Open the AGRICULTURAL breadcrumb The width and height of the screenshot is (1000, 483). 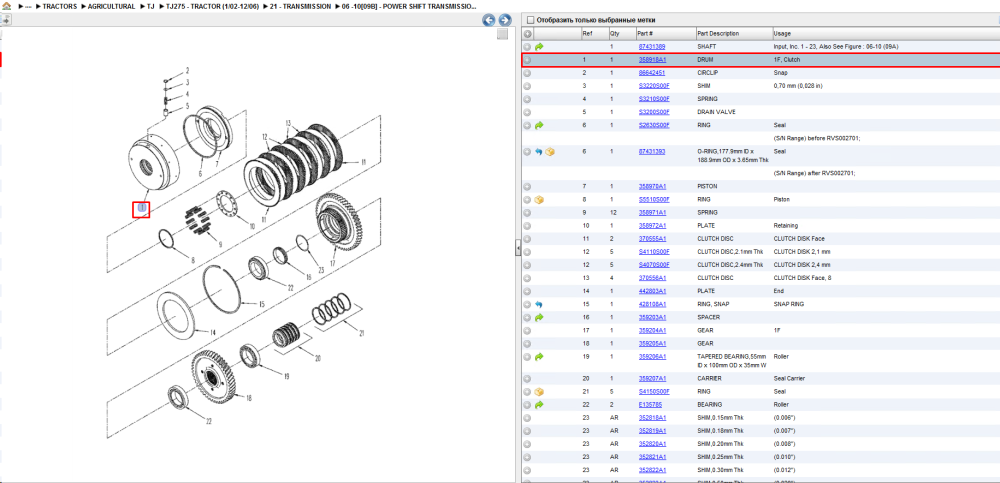tap(110, 6)
